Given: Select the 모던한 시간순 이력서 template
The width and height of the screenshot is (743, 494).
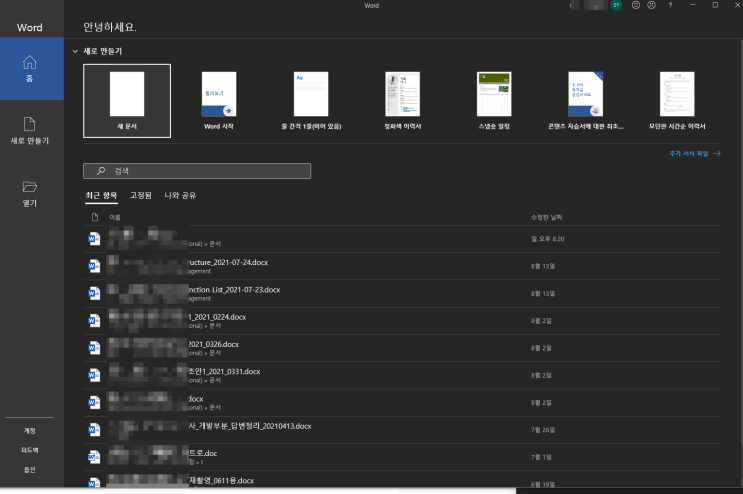Looking at the screenshot, I should [677, 101].
